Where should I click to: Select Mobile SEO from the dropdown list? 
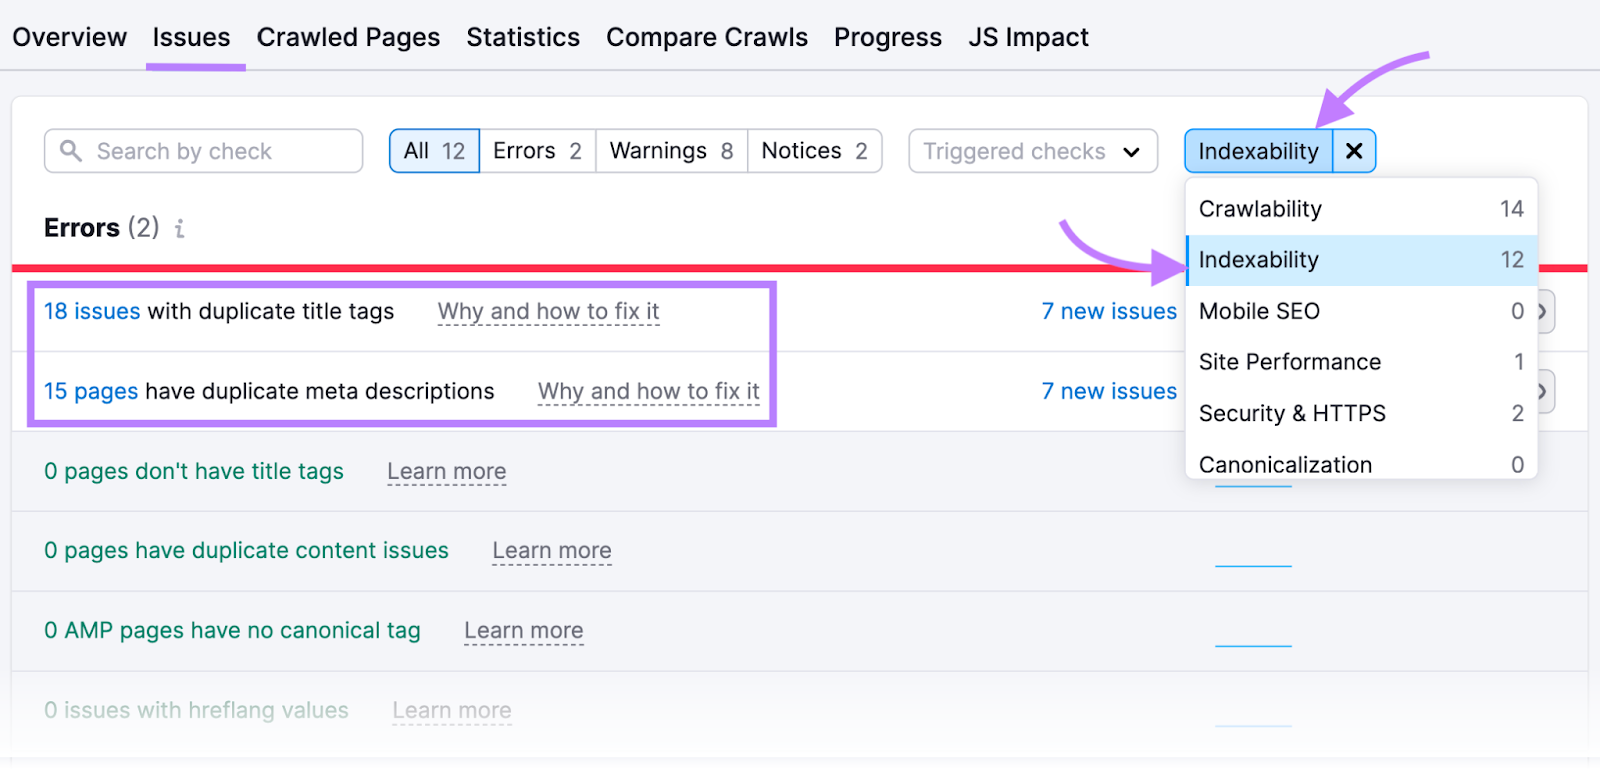point(1259,311)
